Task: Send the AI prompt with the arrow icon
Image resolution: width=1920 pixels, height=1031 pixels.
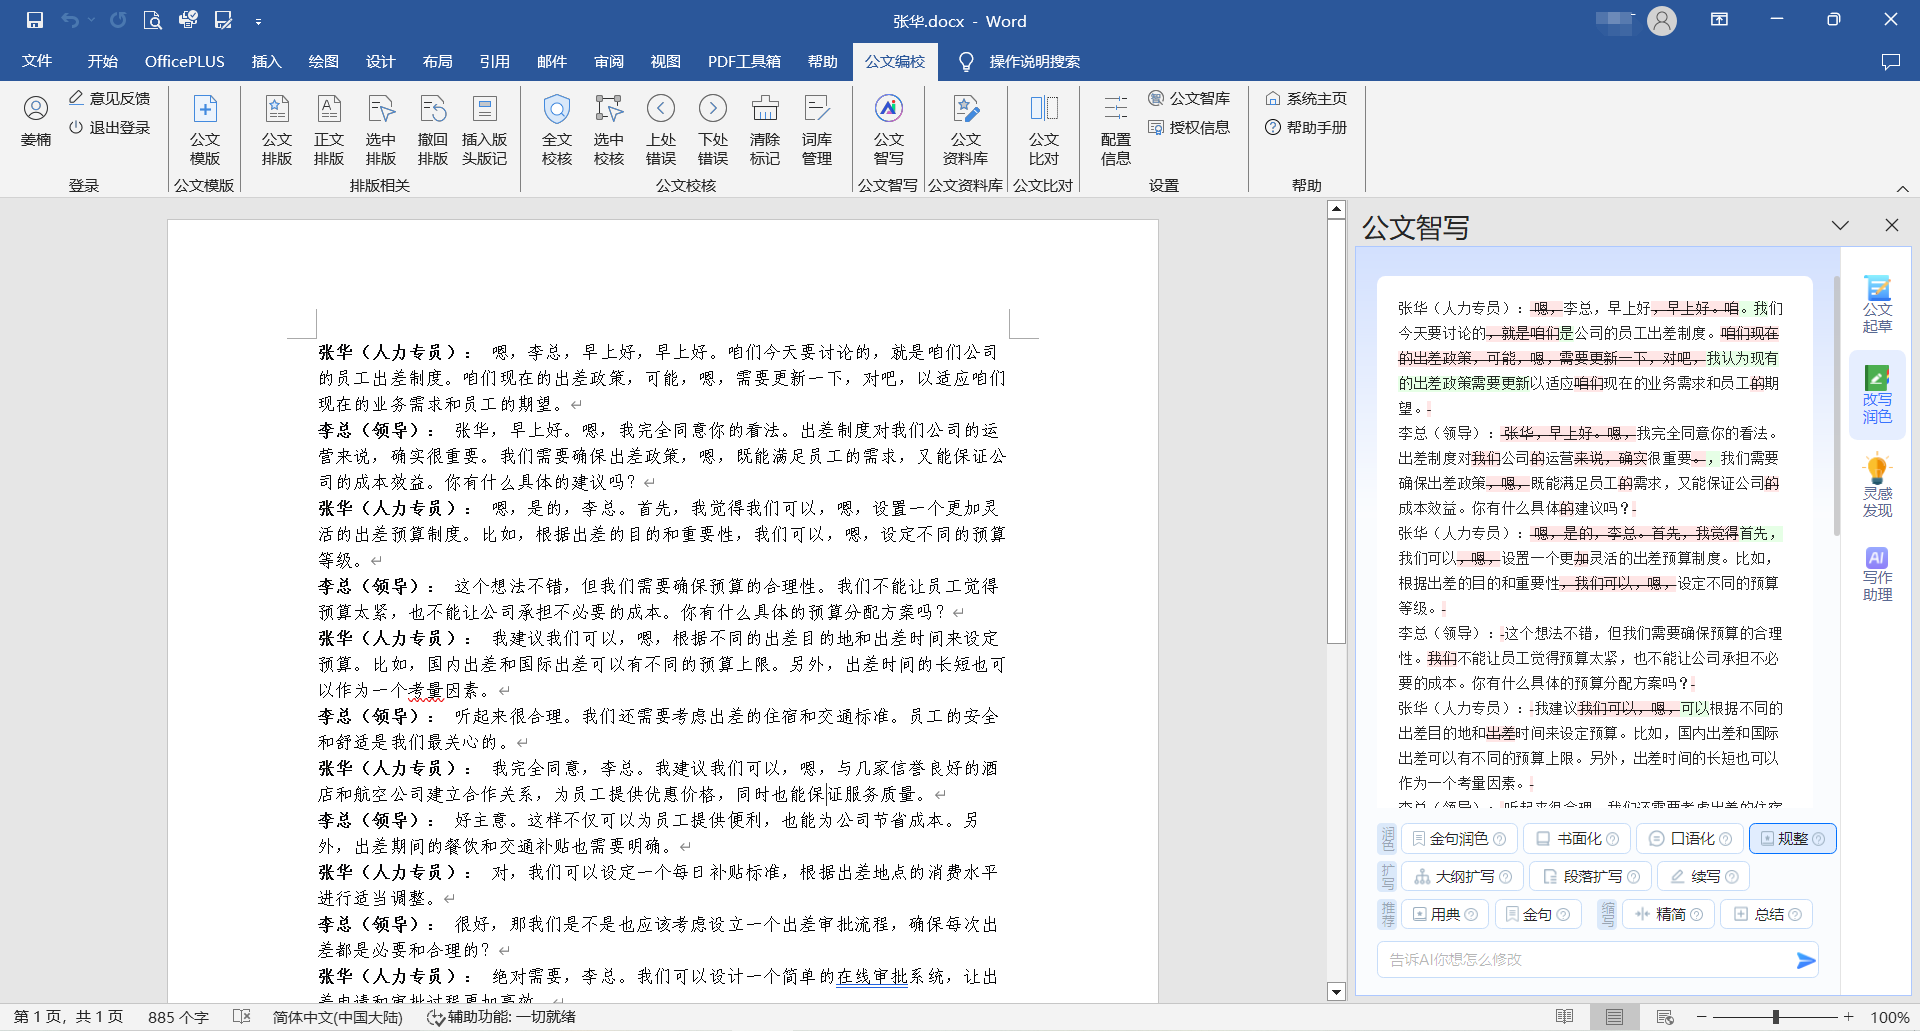Action: click(1805, 960)
